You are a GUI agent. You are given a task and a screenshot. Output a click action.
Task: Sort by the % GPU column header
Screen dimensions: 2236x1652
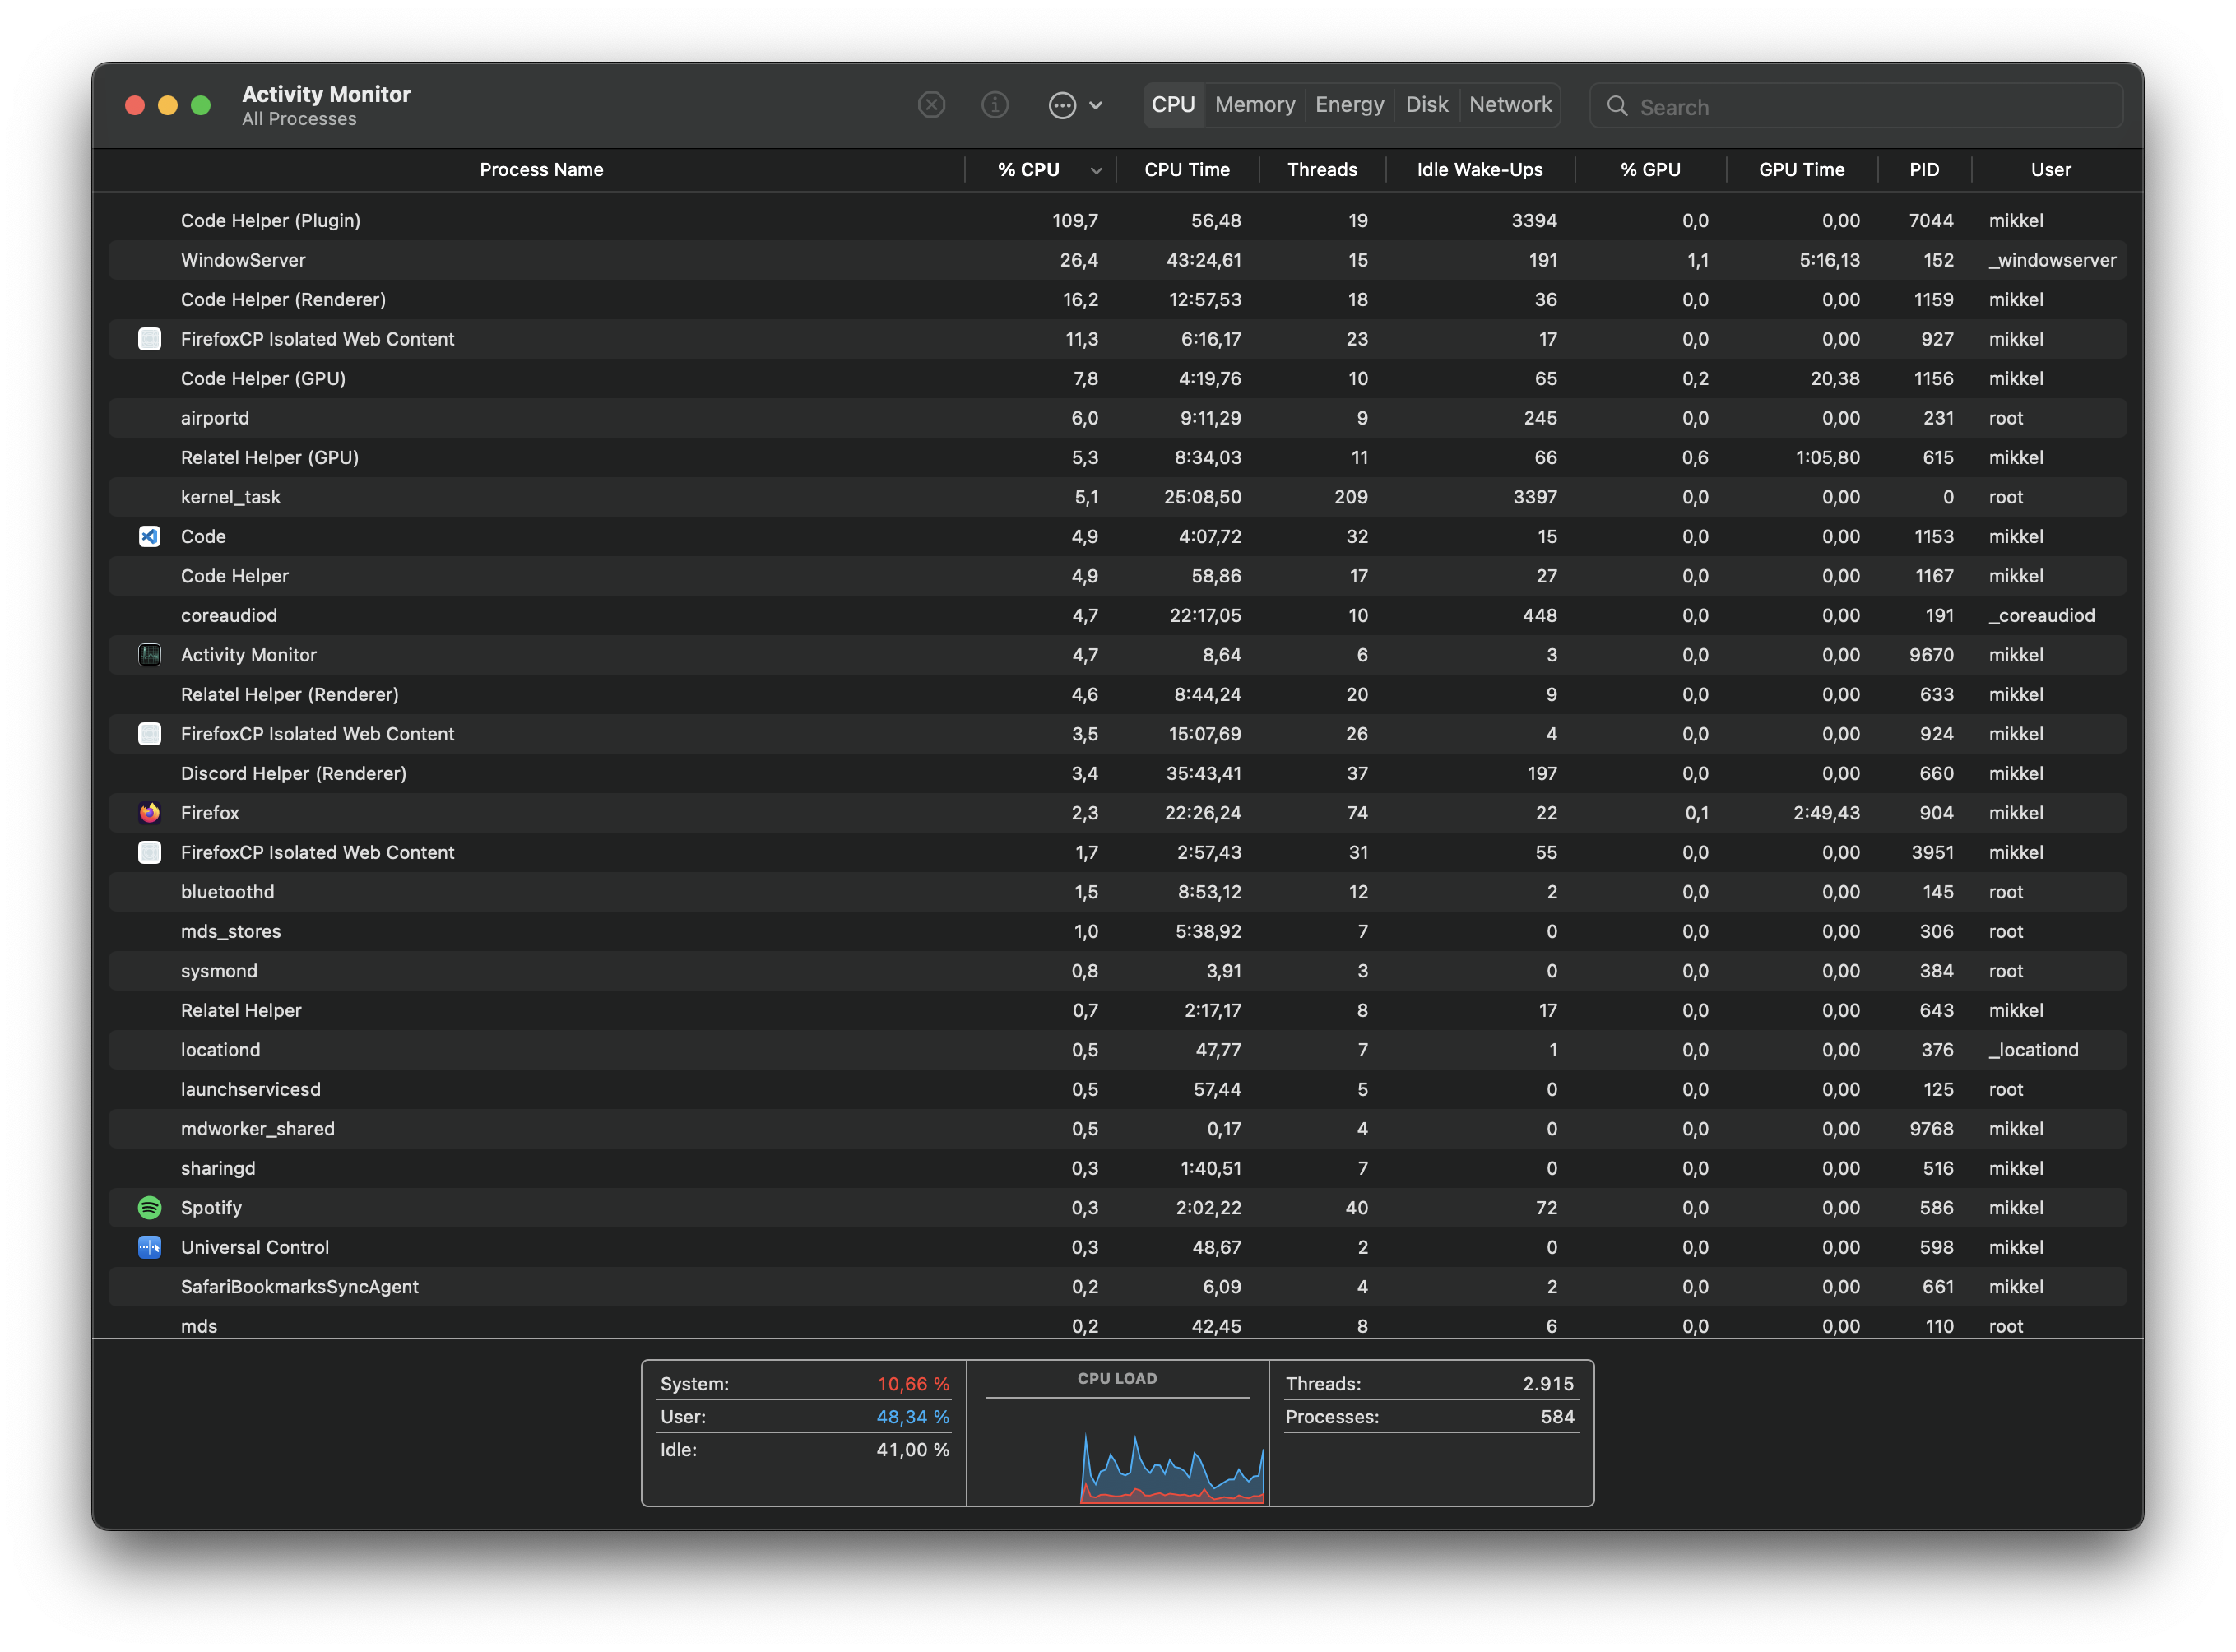pos(1650,170)
